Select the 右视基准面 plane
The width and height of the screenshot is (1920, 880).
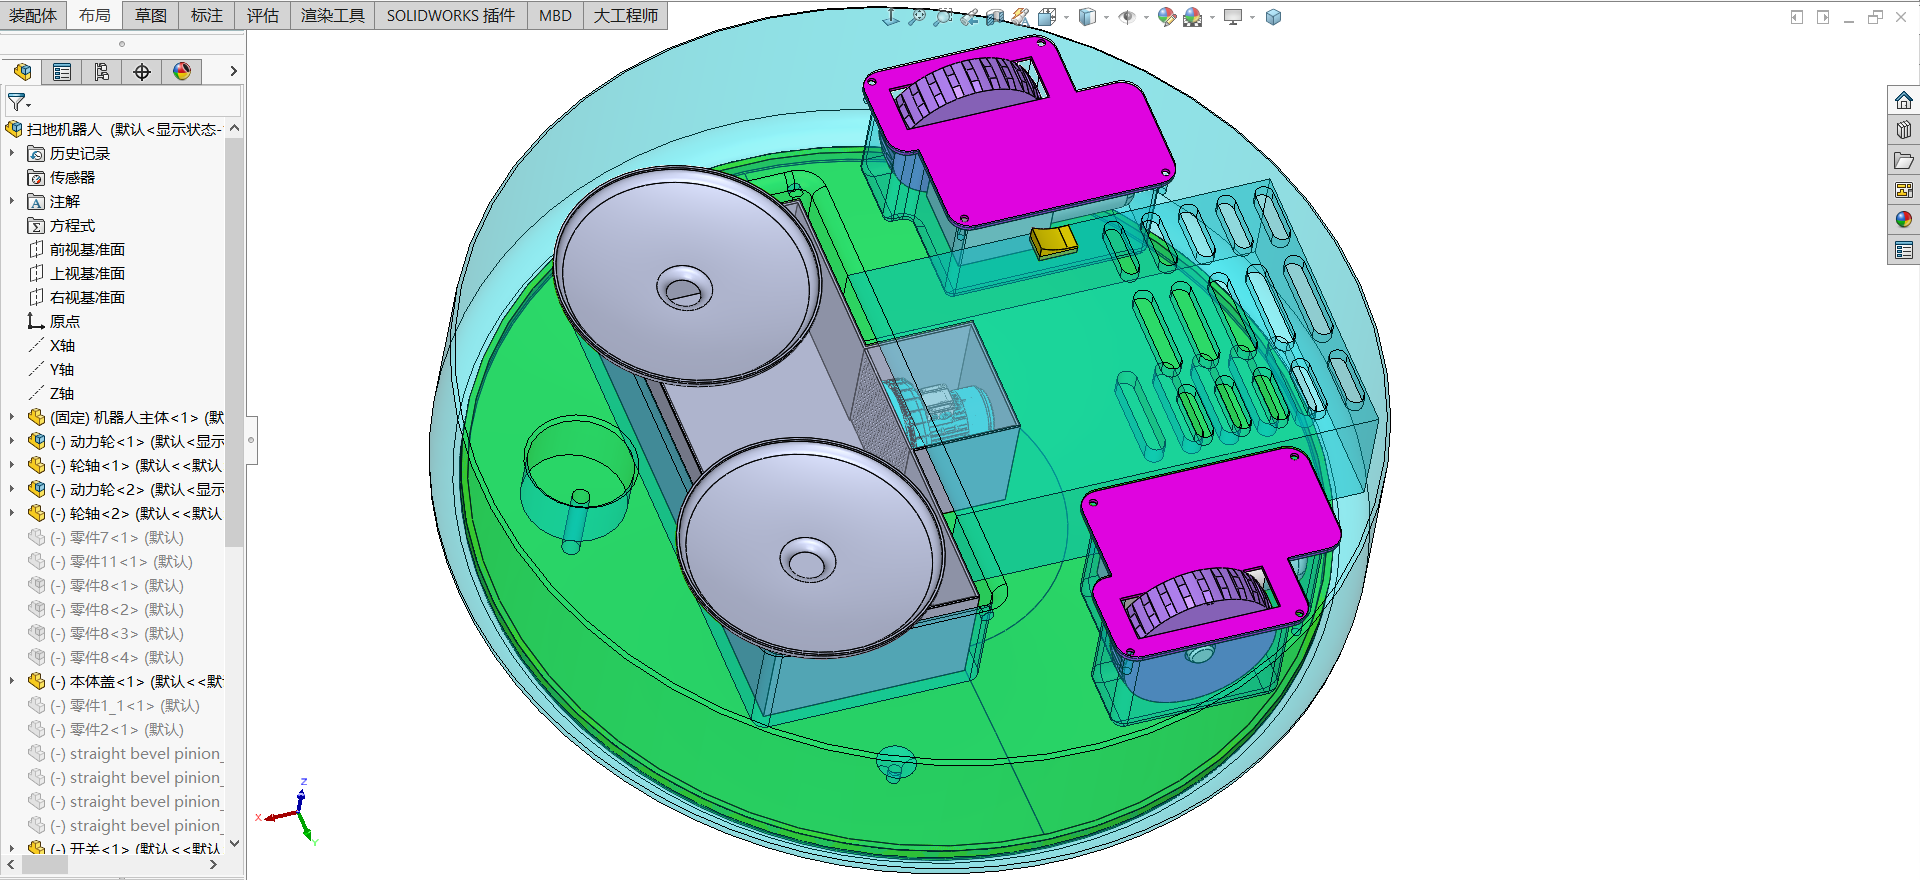pos(76,297)
